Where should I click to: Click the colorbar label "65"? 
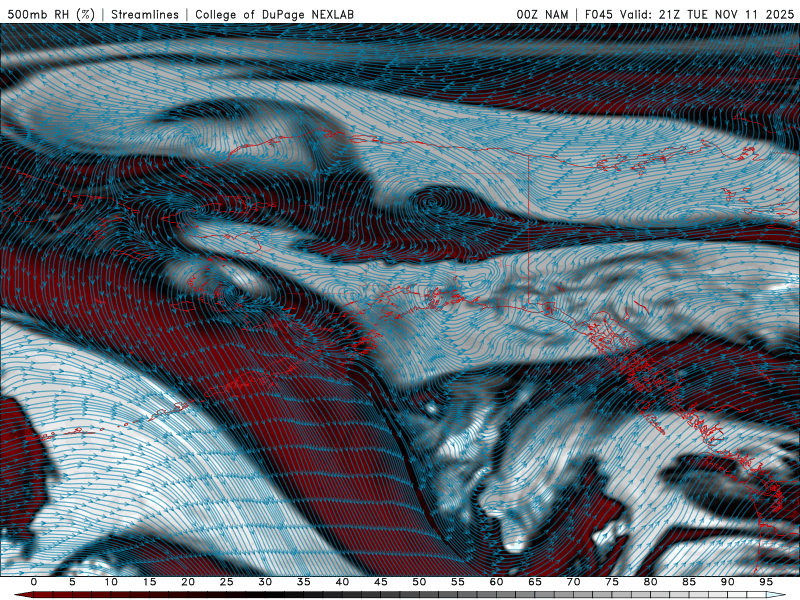coord(535,582)
